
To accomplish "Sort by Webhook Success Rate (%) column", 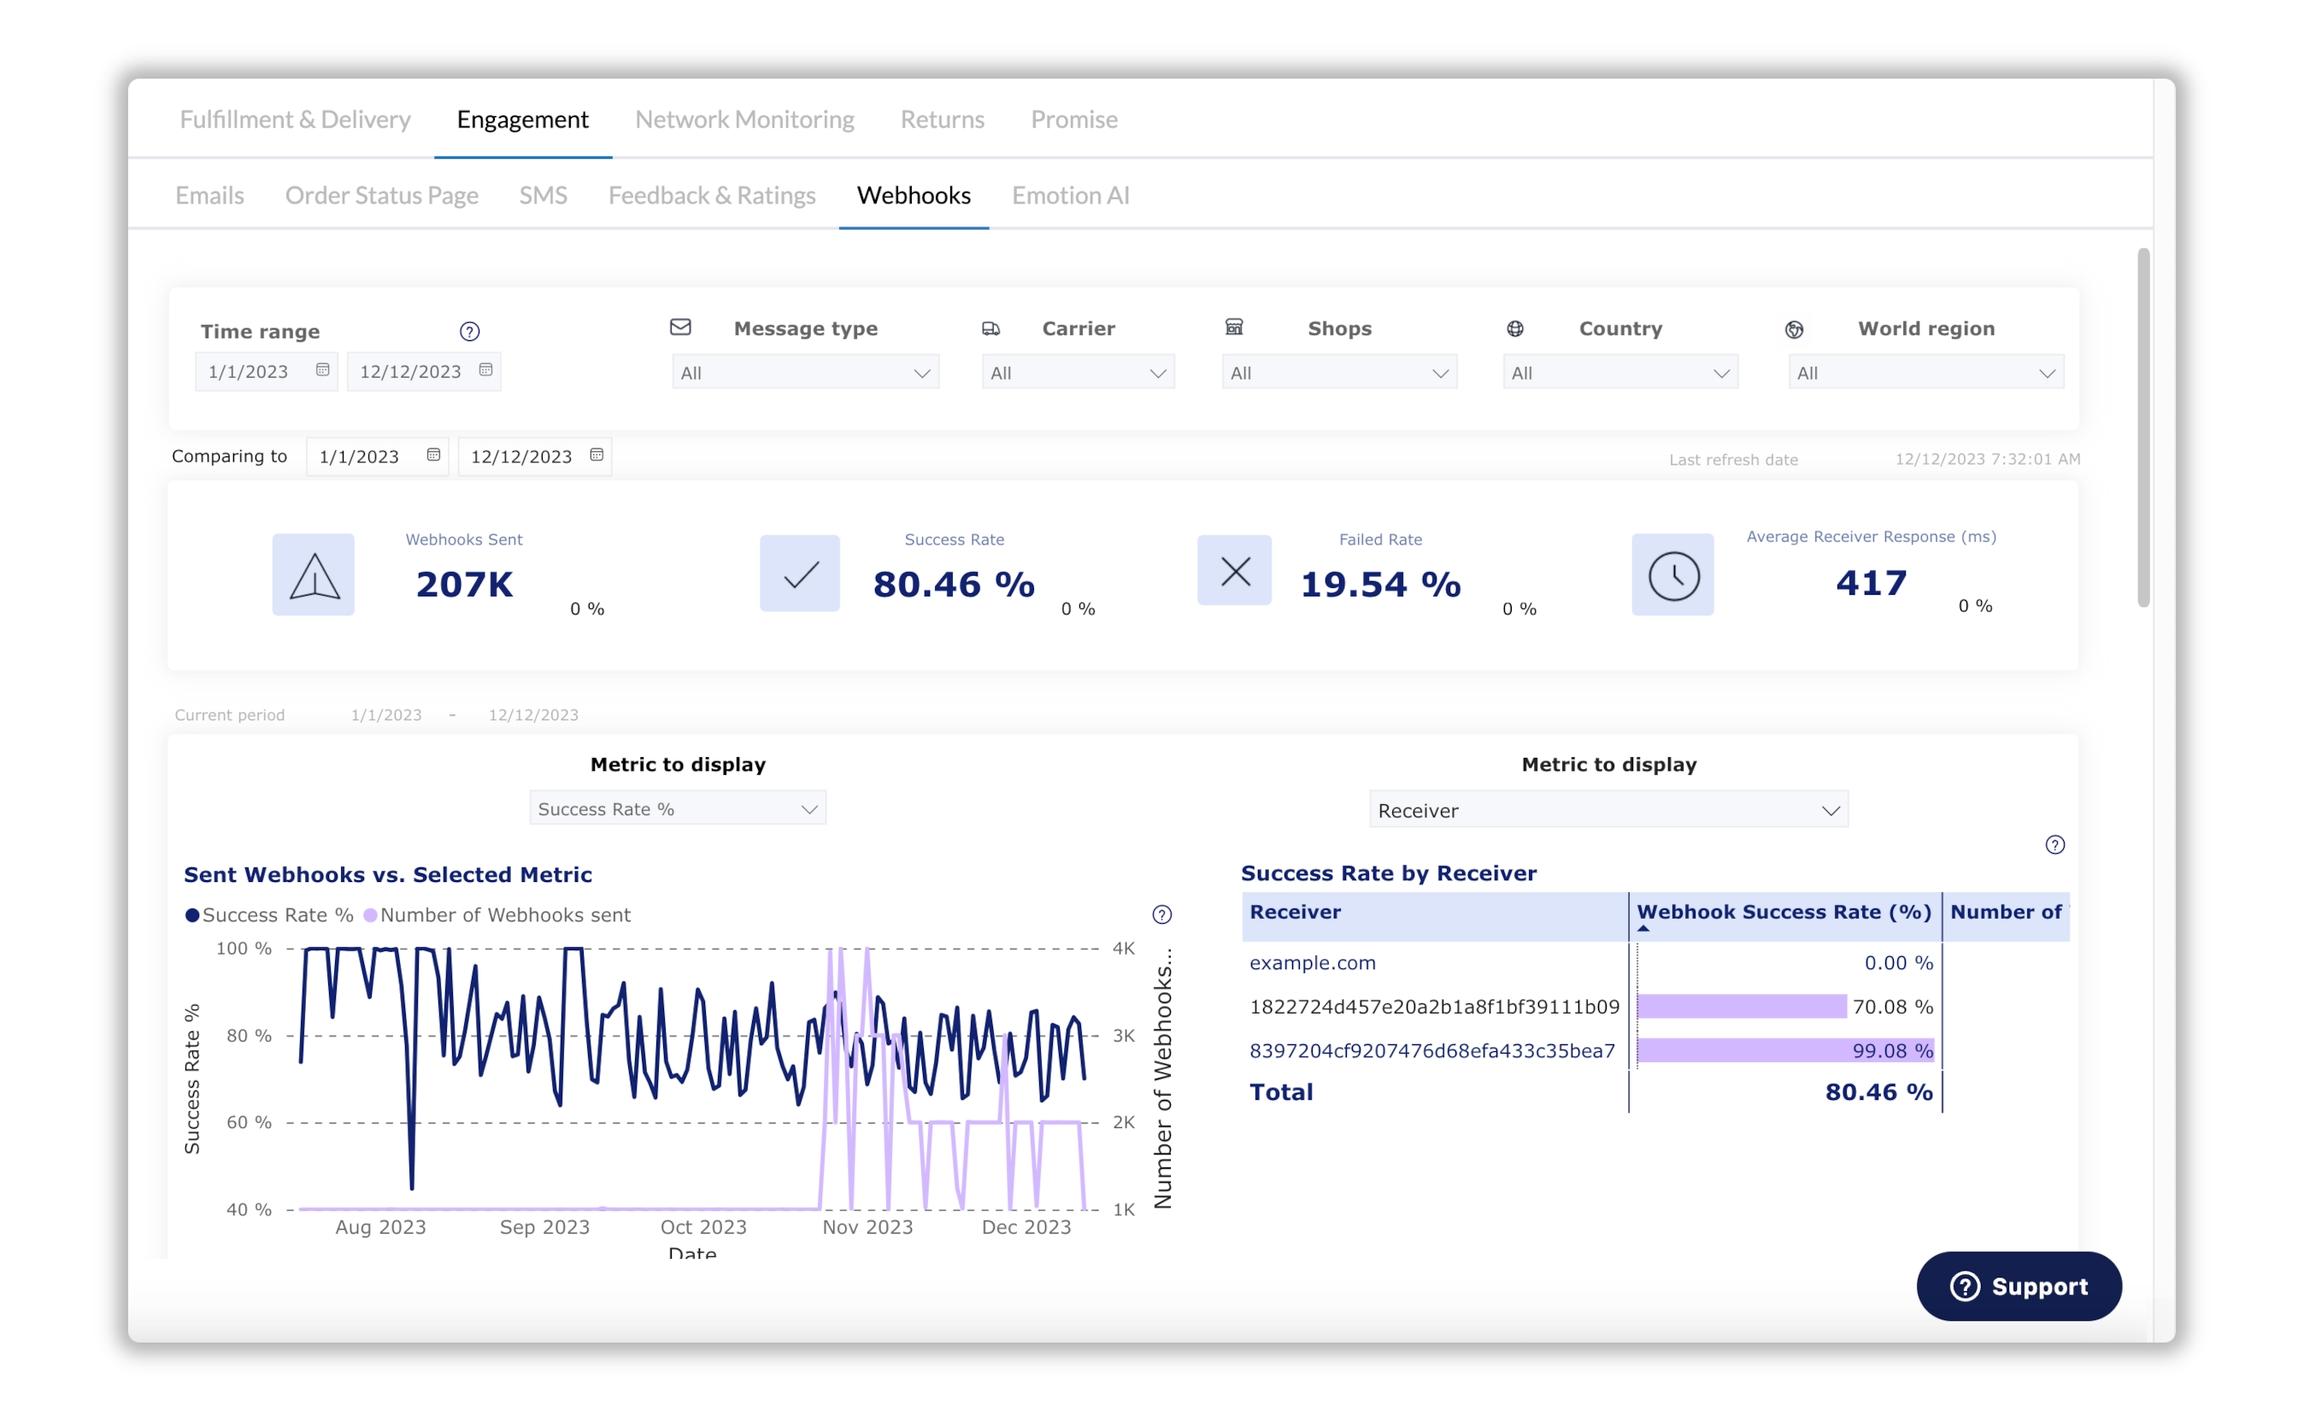I will (x=1783, y=912).
